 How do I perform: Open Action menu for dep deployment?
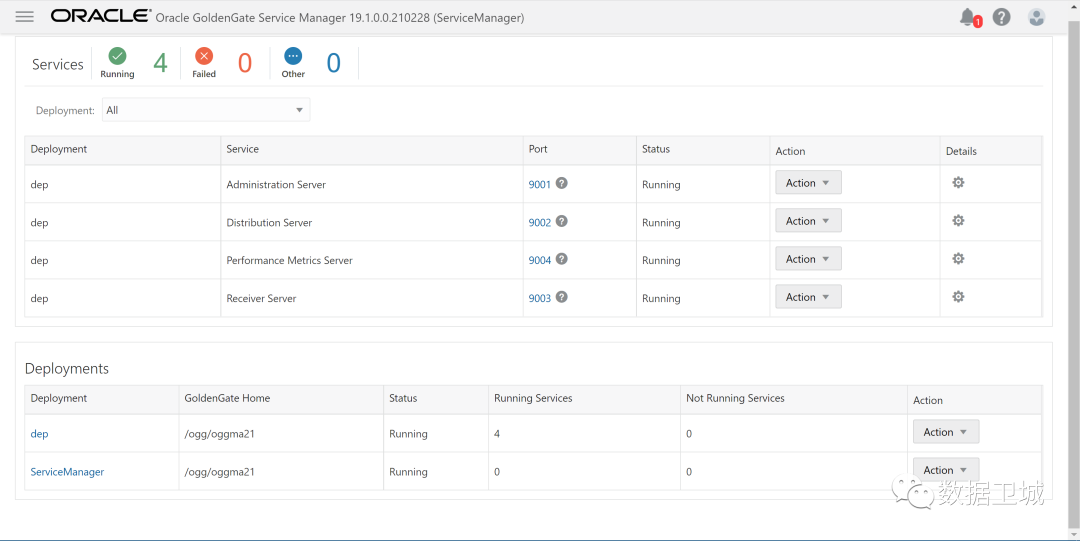tap(946, 432)
